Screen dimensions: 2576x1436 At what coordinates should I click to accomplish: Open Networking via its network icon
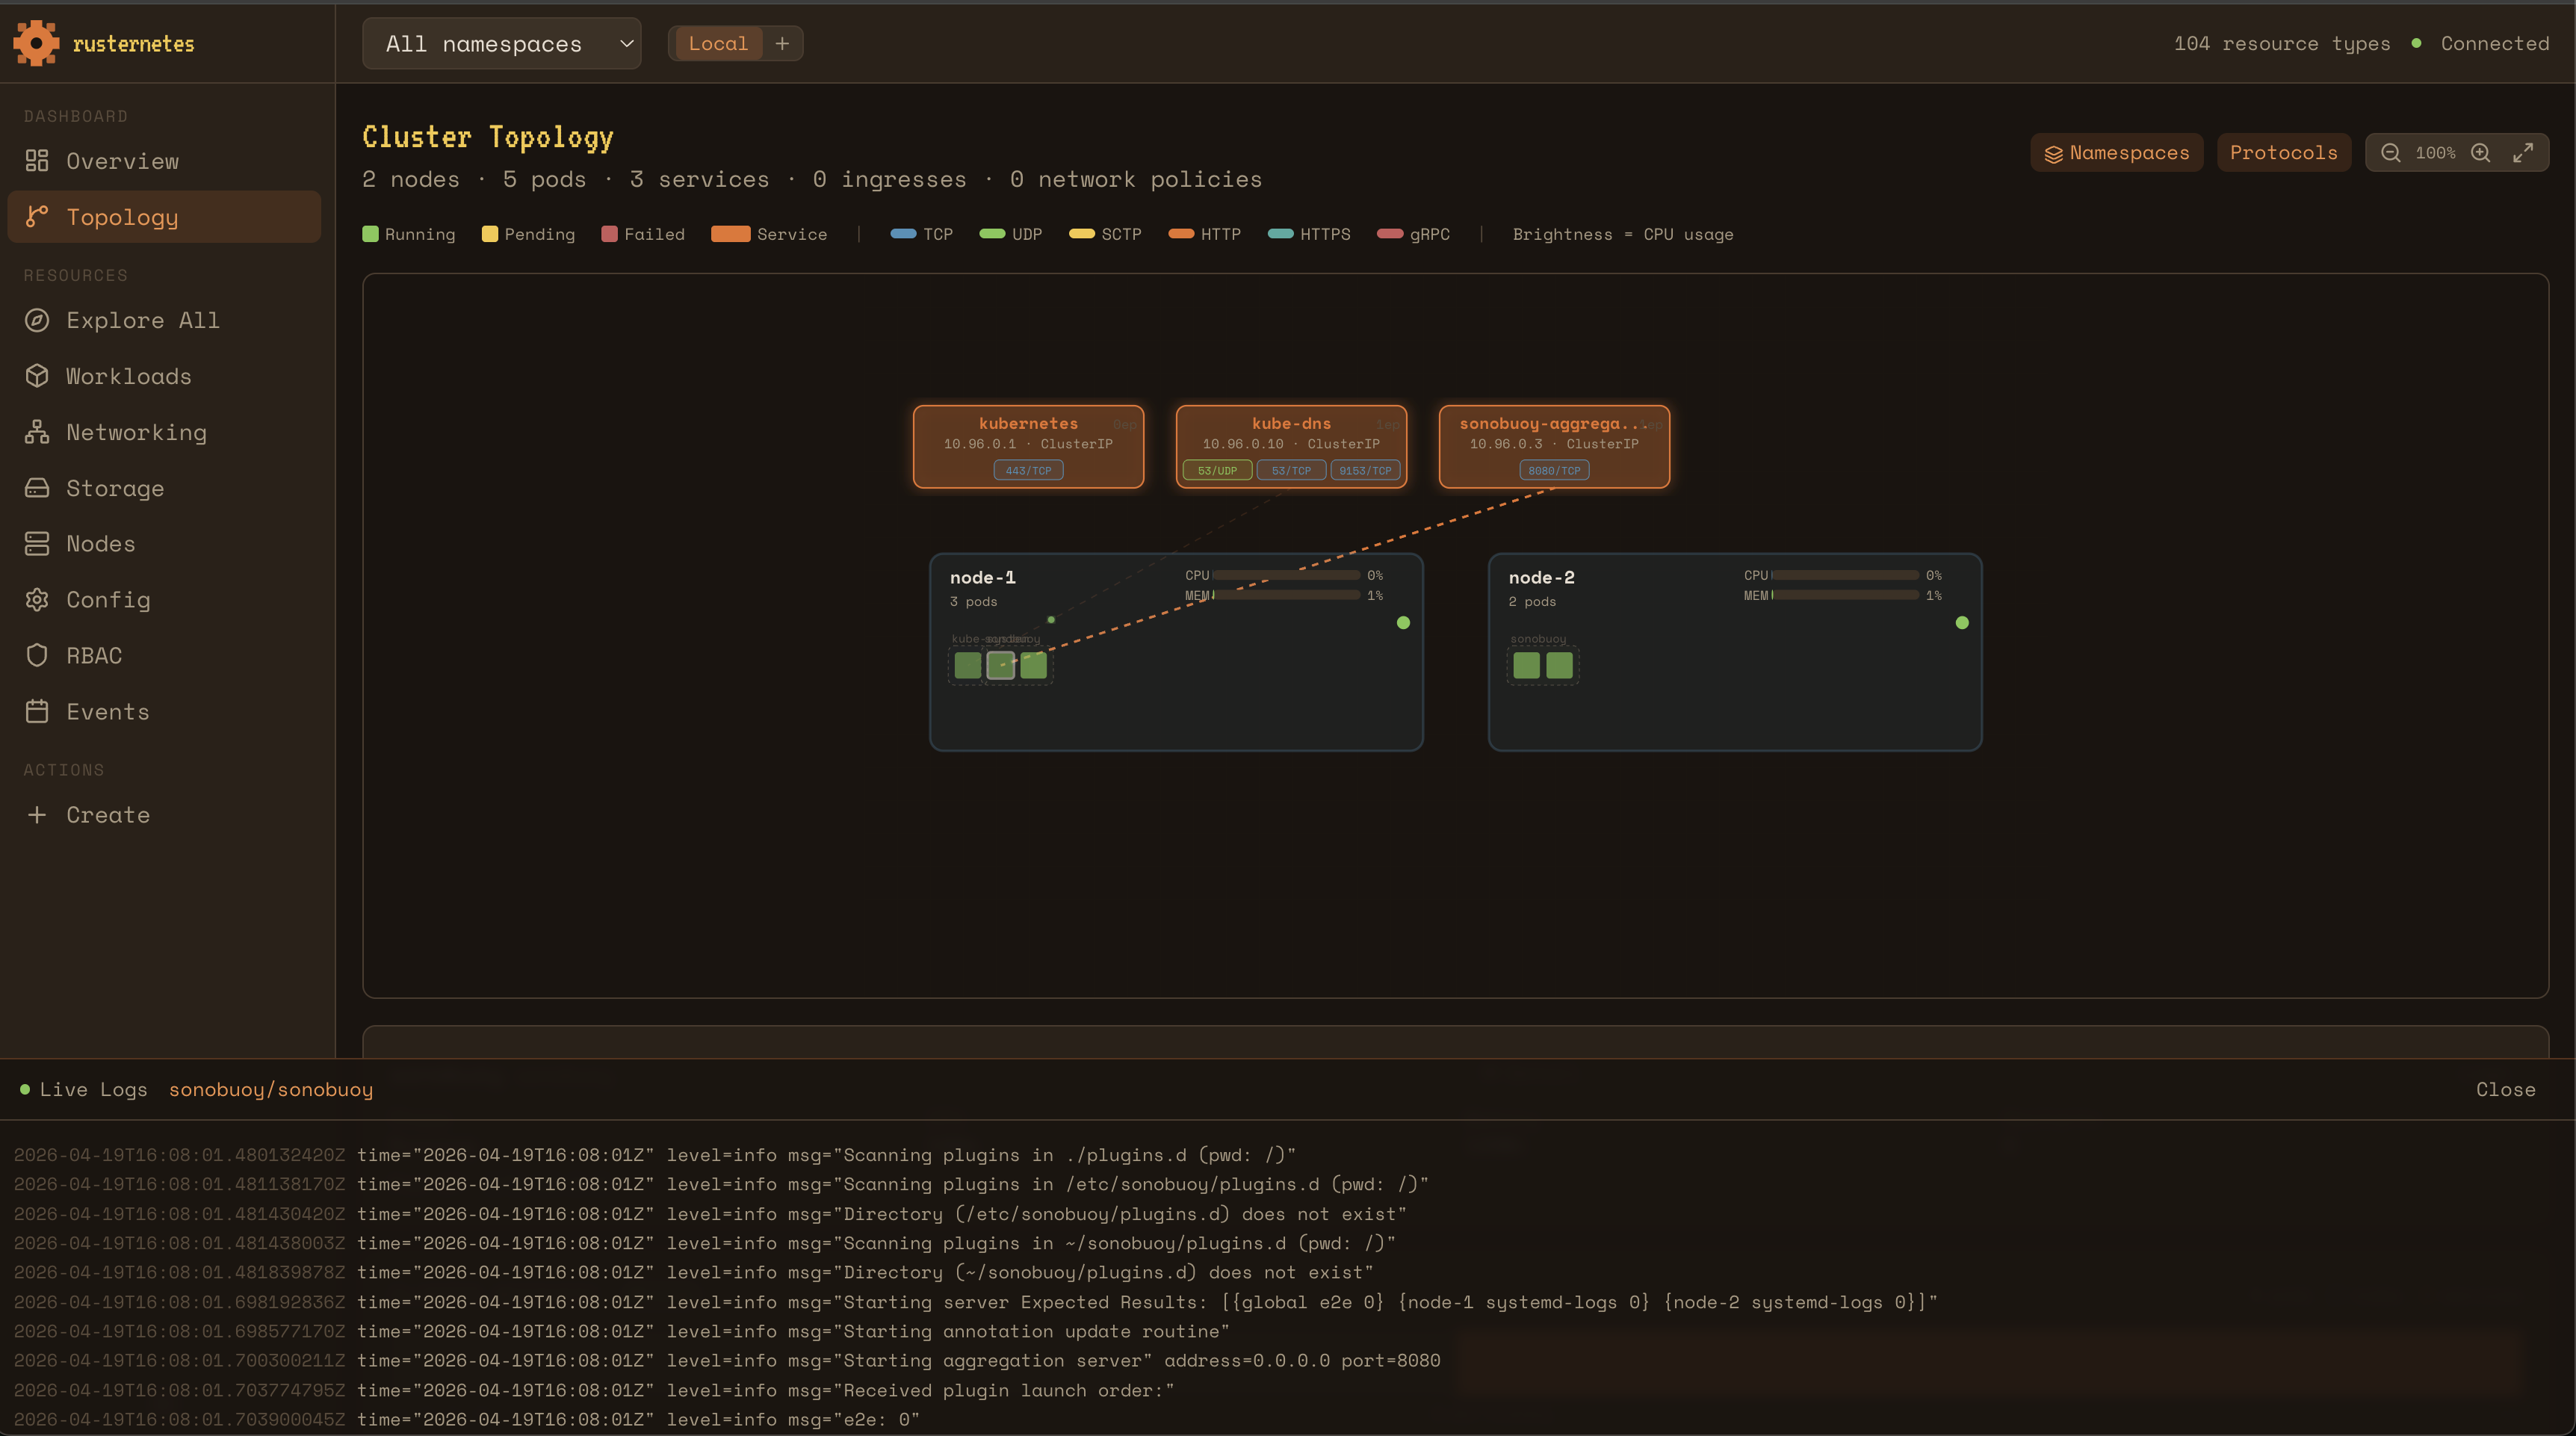37,432
